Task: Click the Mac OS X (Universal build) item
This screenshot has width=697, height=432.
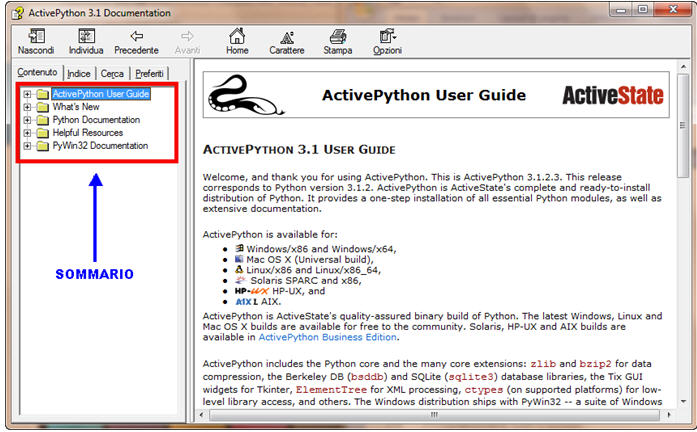Action: pos(304,260)
